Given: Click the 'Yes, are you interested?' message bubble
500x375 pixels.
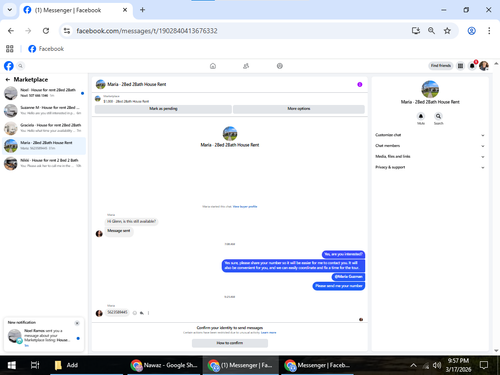Looking at the screenshot, I should pos(343,254).
